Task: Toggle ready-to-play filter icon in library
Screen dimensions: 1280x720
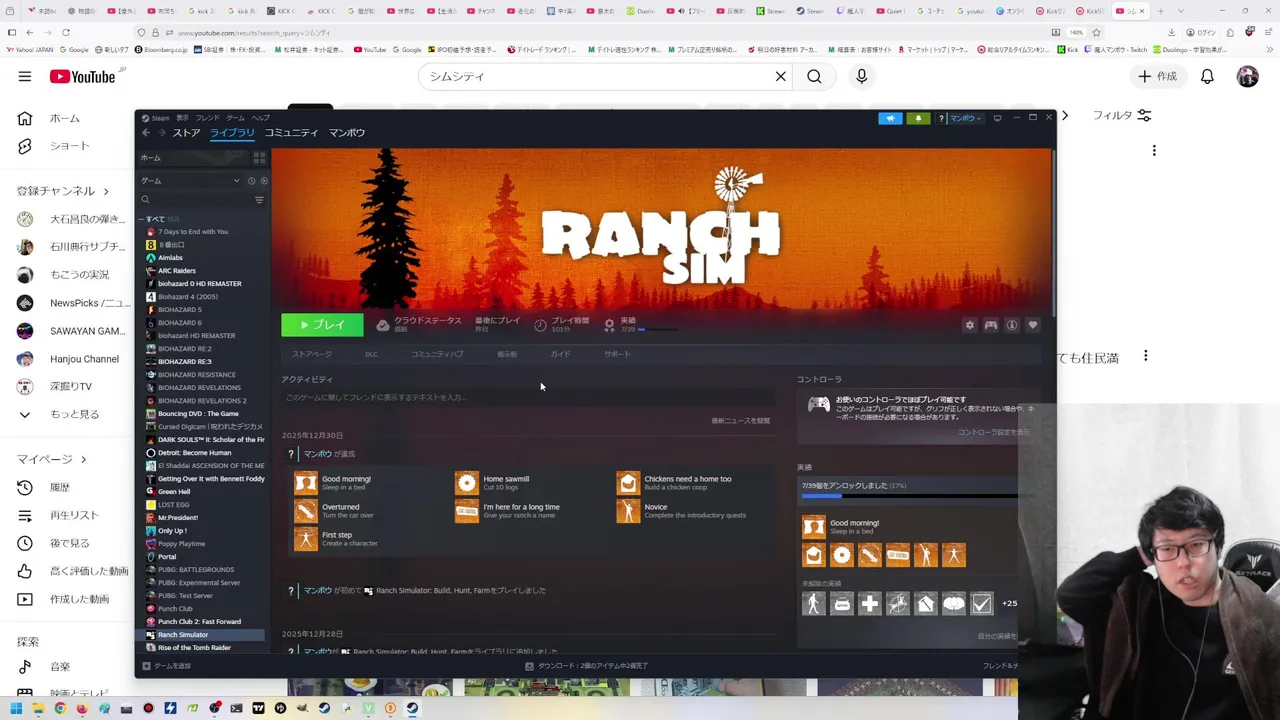Action: 264,181
